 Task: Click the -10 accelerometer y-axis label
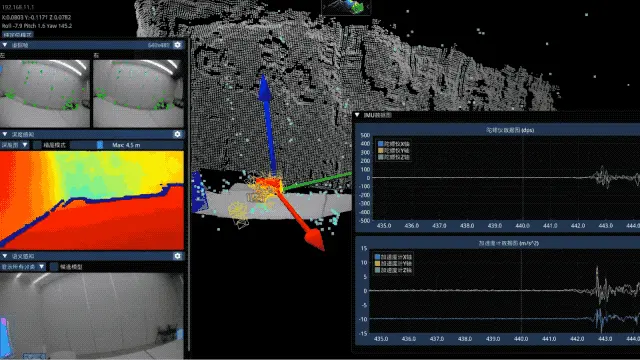363,319
